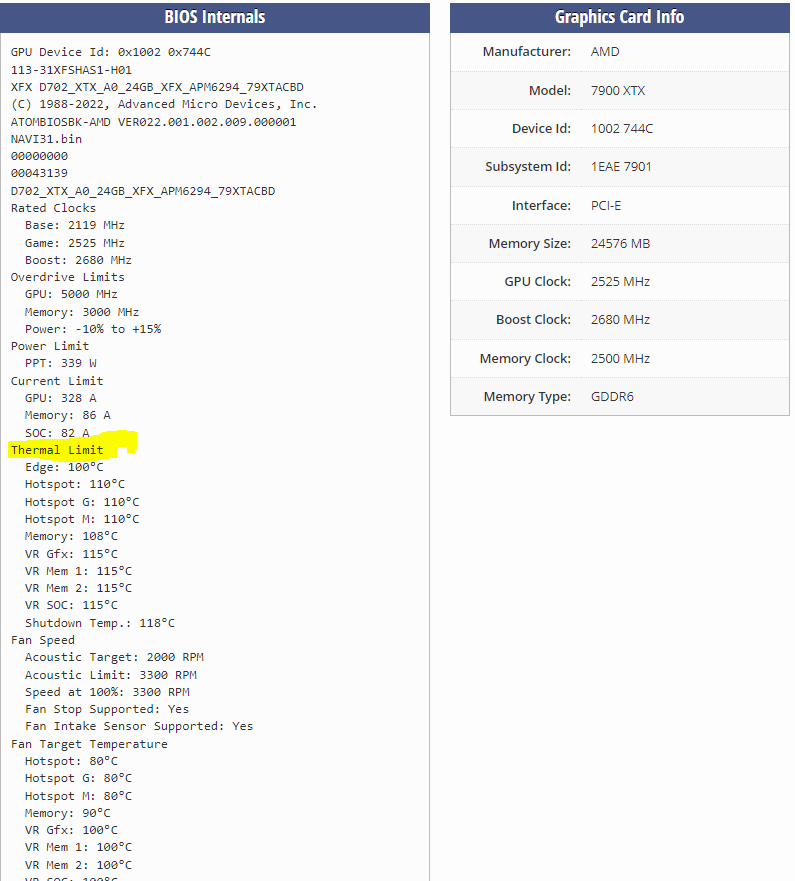Click Hotspot G: 80°C
The height and width of the screenshot is (881, 795).
point(79,778)
